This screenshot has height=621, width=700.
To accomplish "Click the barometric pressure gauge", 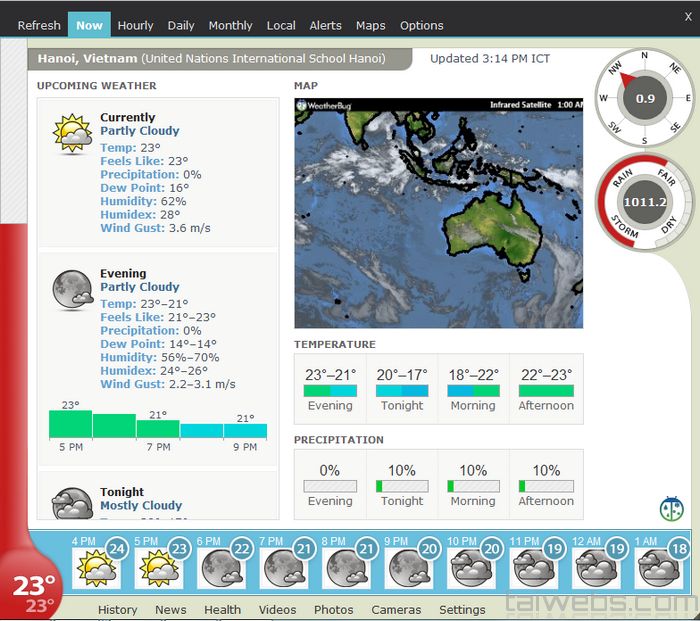I will coord(645,202).
